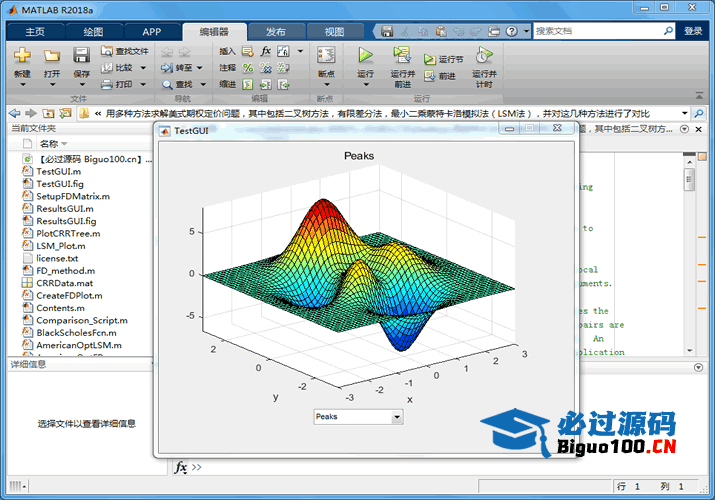Open the Name (名称) column sort dropdown
Viewport: 715px width, 500px height.
coord(64,144)
